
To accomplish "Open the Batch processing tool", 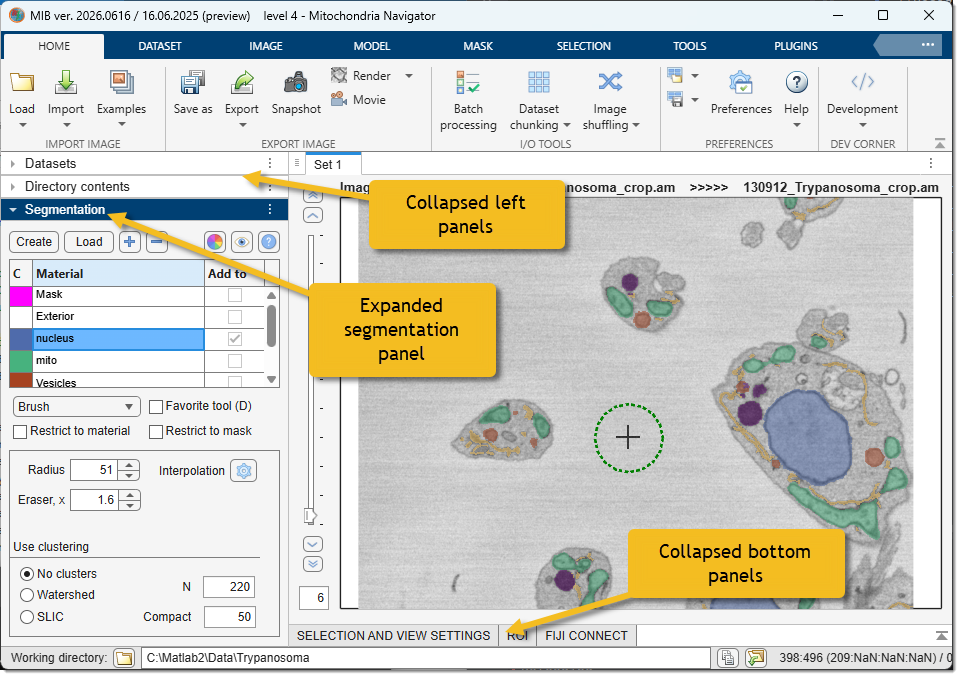I will tap(468, 82).
